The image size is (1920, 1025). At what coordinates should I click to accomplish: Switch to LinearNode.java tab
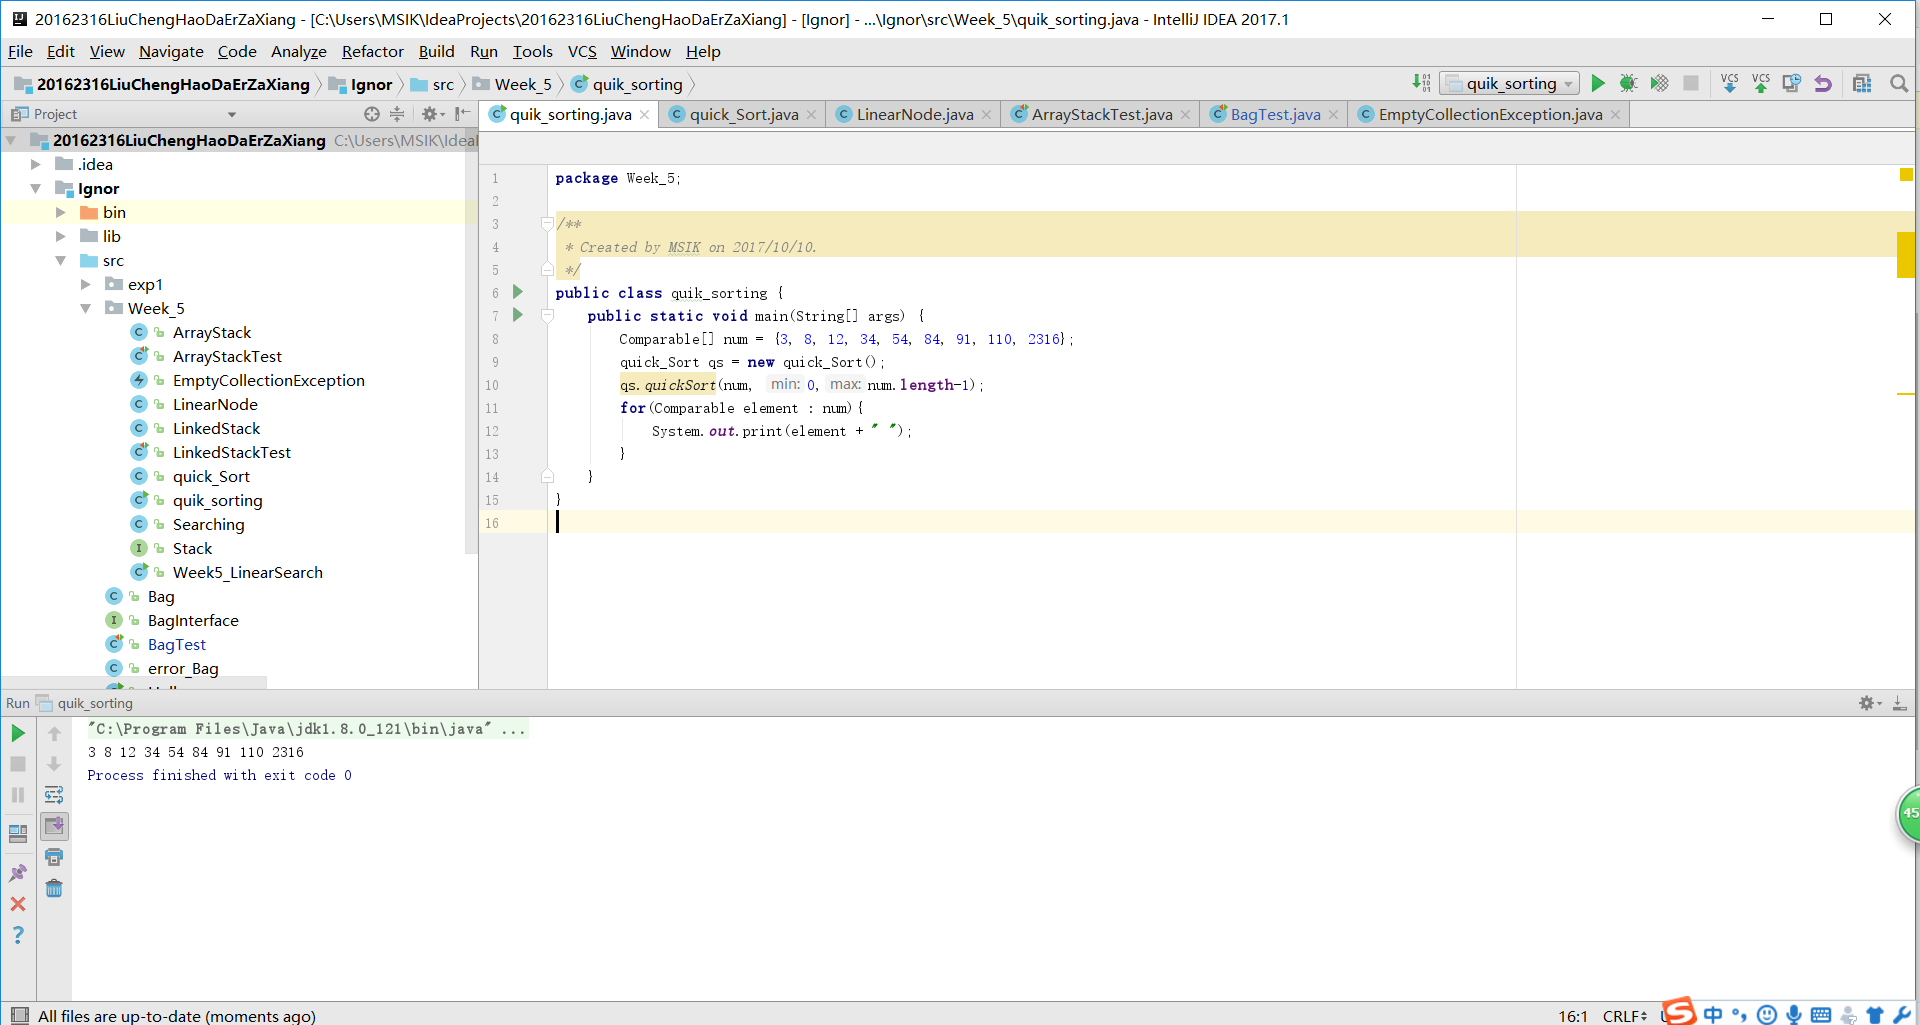(x=914, y=114)
